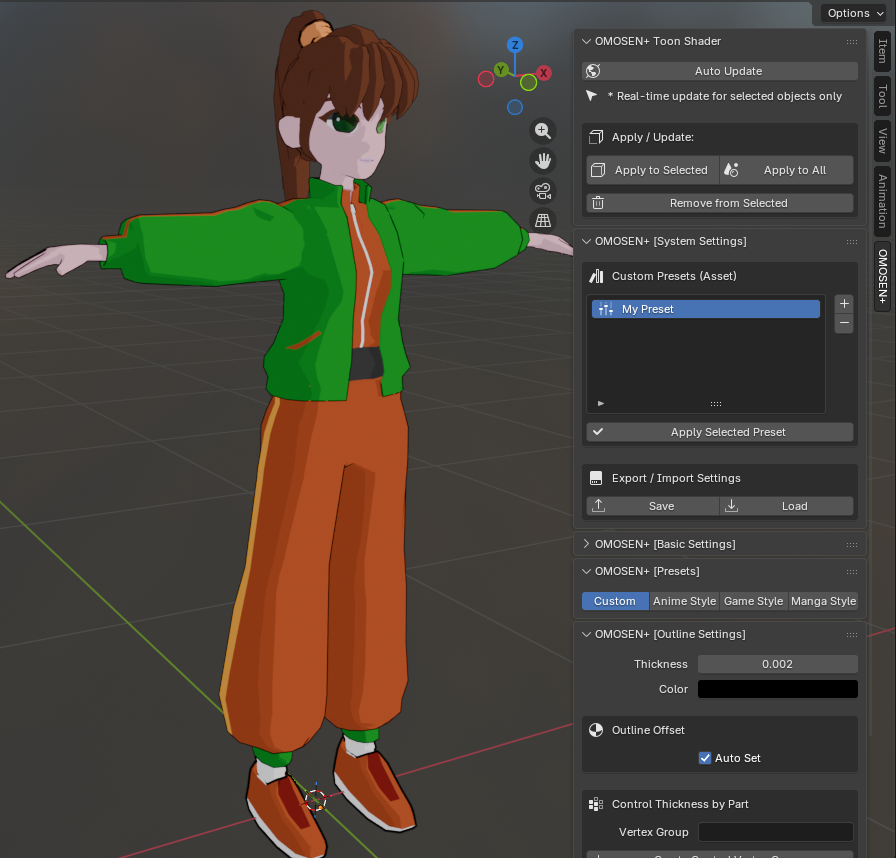Open the Options dropdown

click(855, 13)
